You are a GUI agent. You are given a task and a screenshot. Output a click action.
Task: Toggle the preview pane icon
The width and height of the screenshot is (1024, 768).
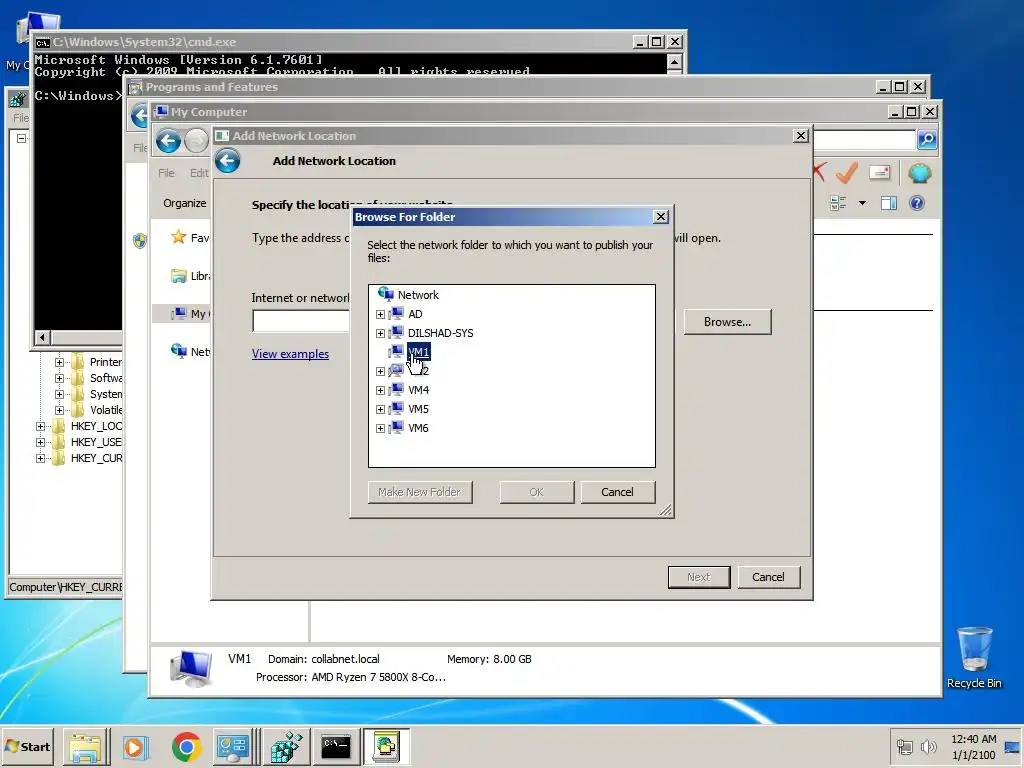(x=888, y=203)
